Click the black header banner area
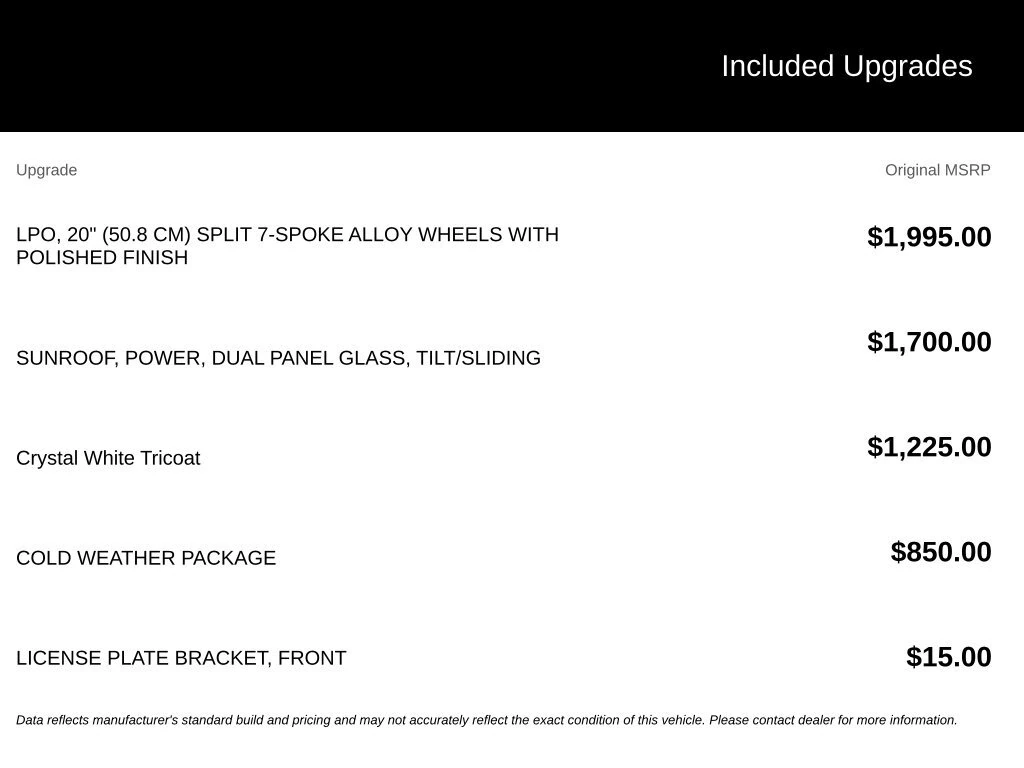The image size is (1024, 768). 512,66
